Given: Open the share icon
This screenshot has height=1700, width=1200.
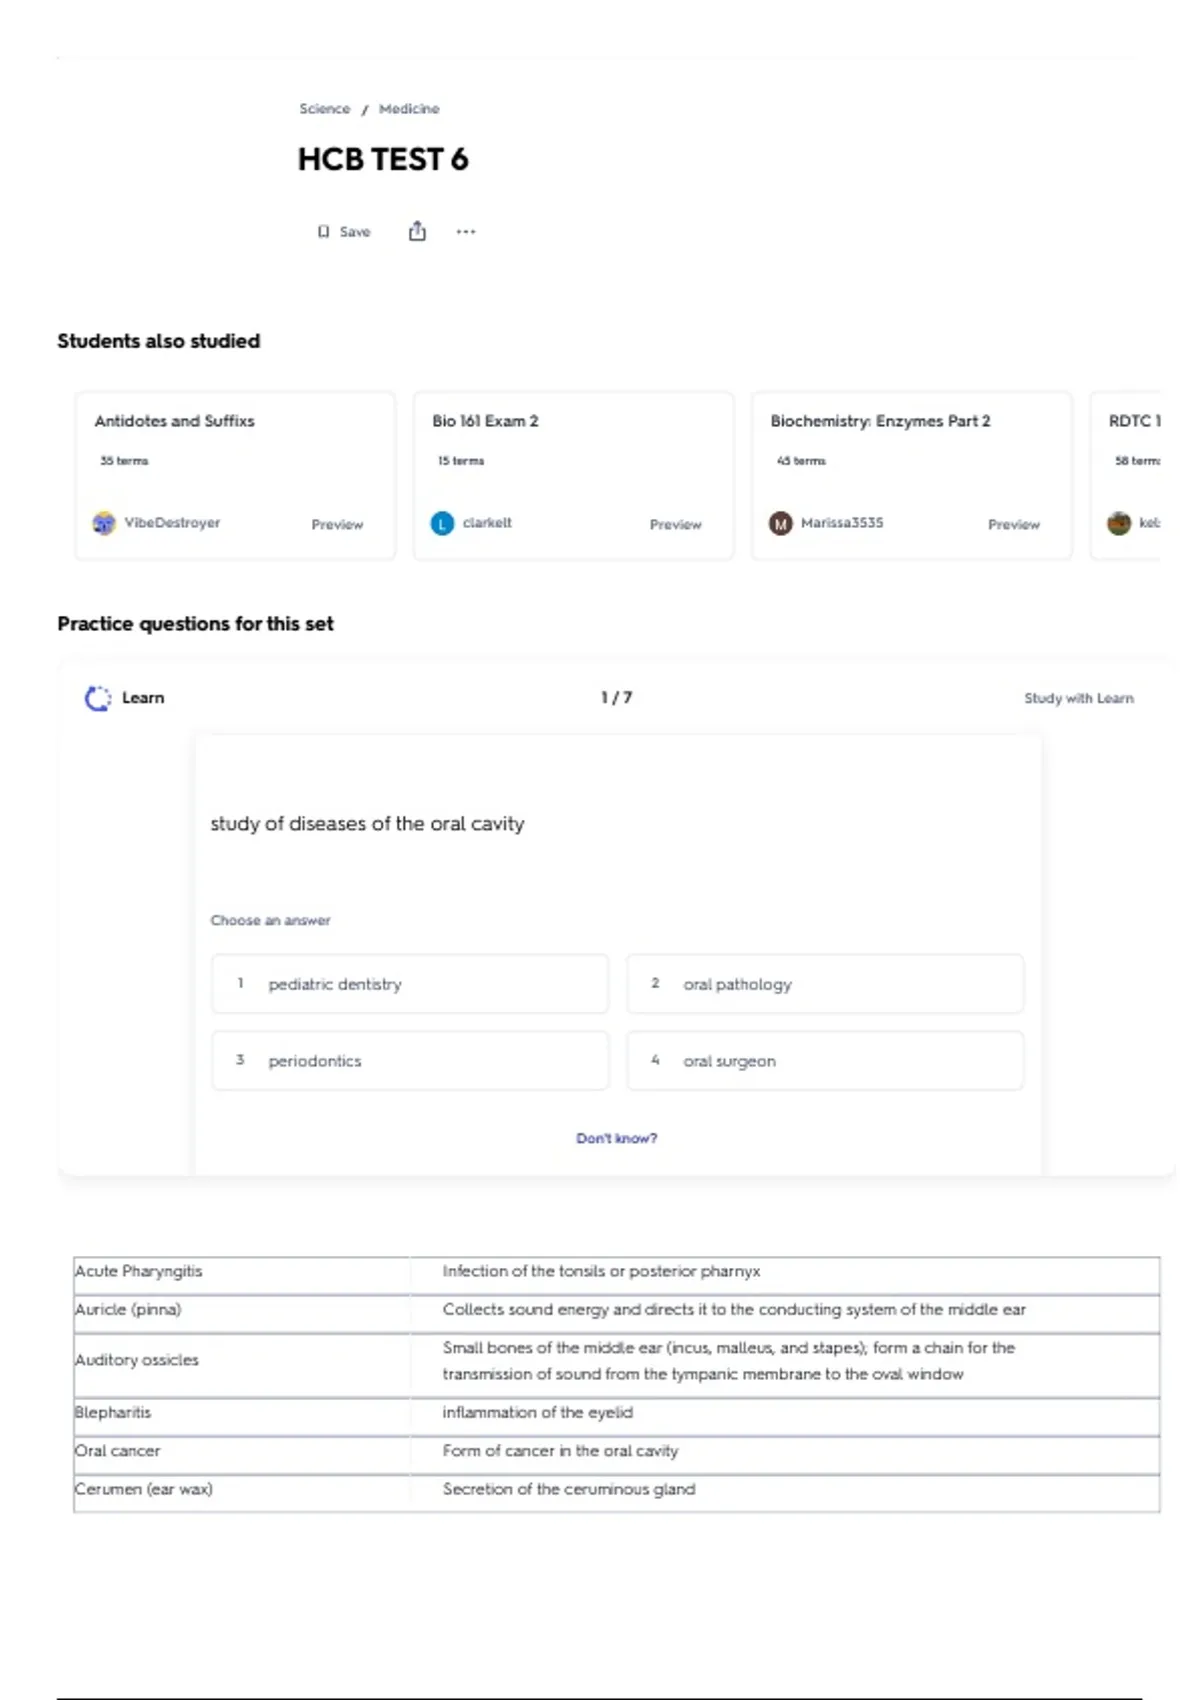Looking at the screenshot, I should pyautogui.click(x=417, y=232).
